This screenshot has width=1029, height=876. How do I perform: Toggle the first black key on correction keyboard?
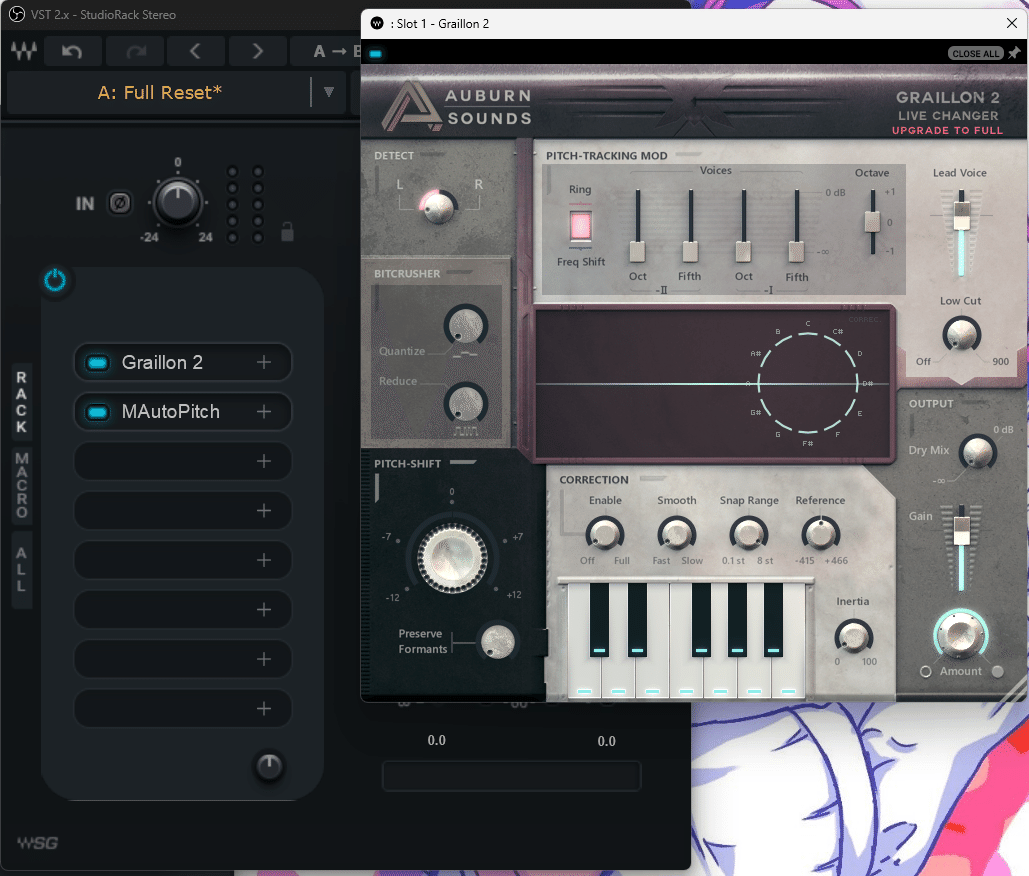click(599, 619)
